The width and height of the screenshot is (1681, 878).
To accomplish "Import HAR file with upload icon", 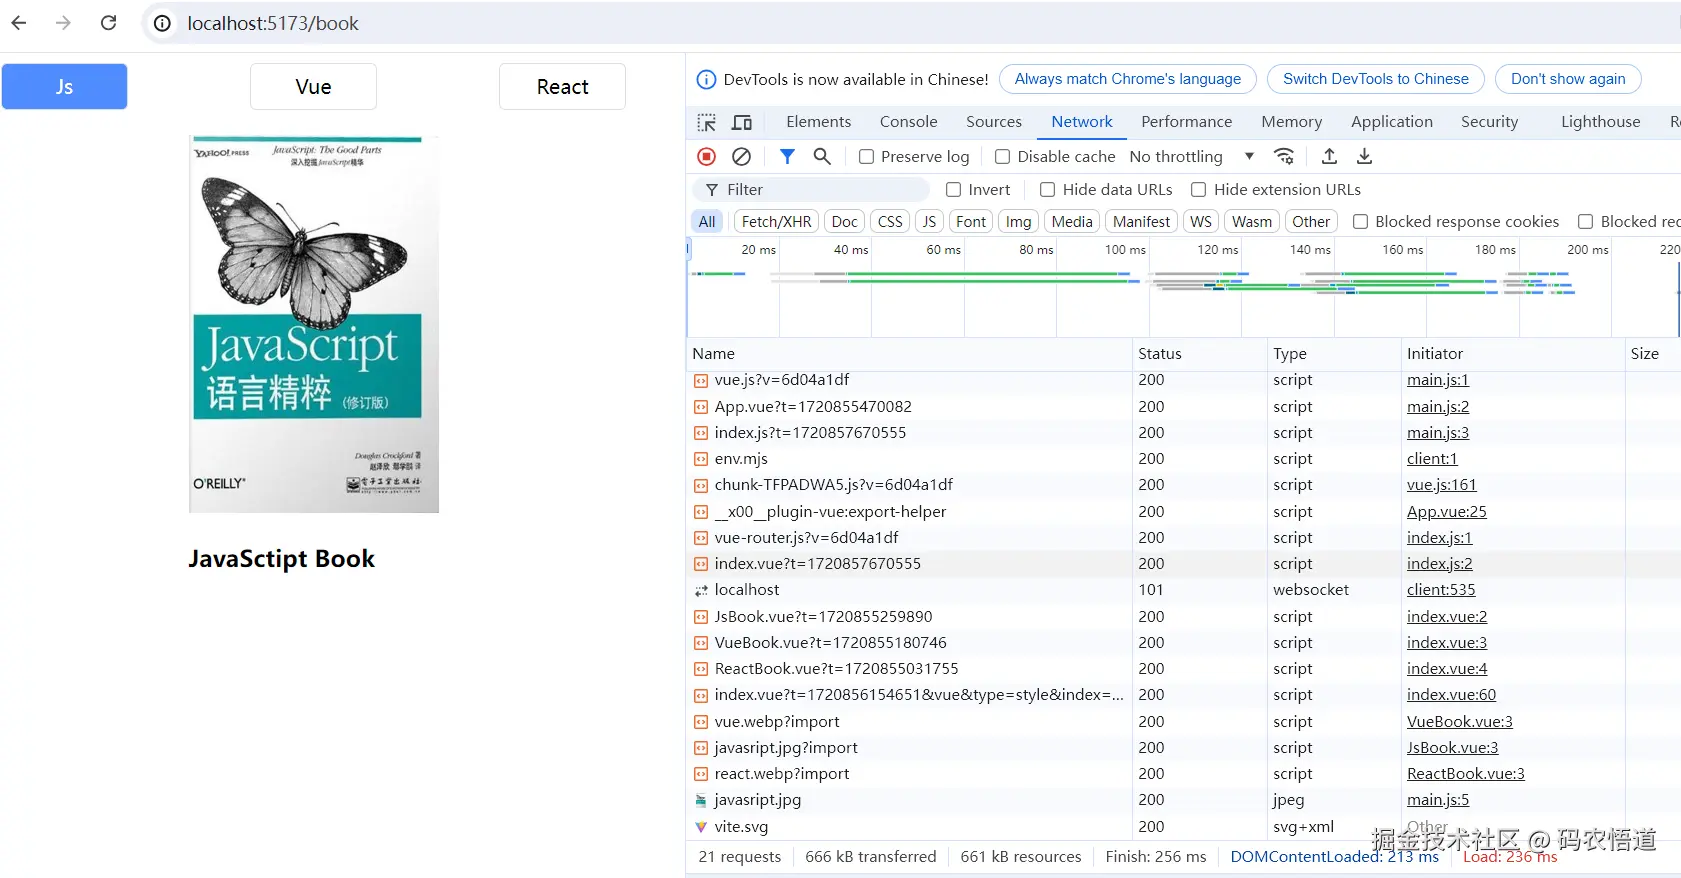I will (x=1329, y=156).
